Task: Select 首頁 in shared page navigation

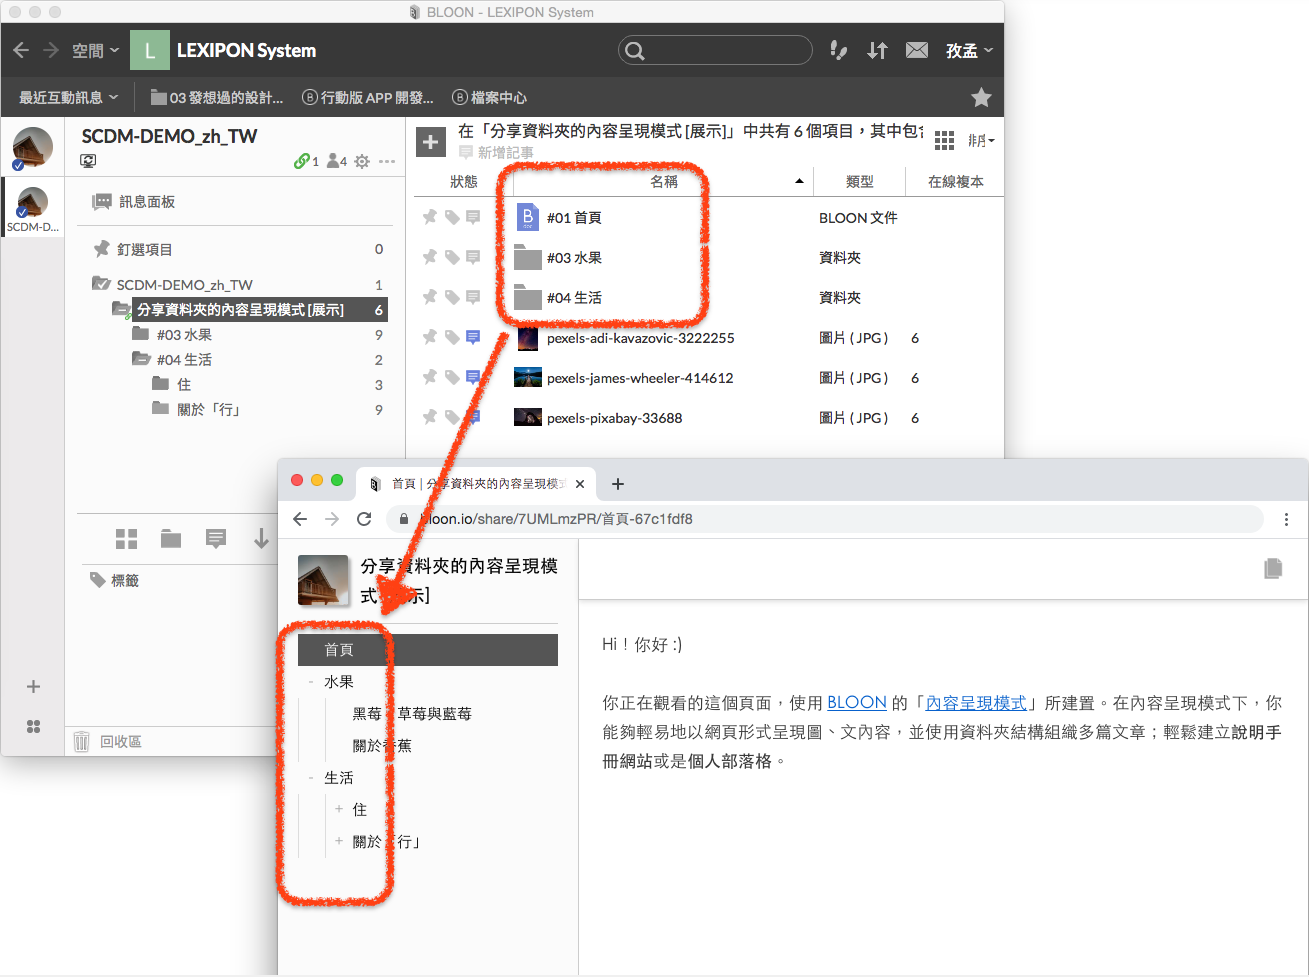Action: coord(428,650)
